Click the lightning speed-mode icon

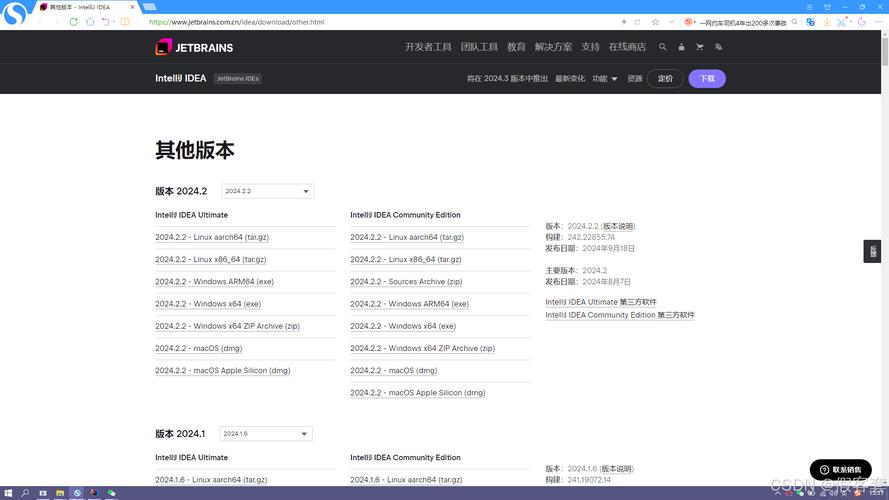tap(624, 22)
